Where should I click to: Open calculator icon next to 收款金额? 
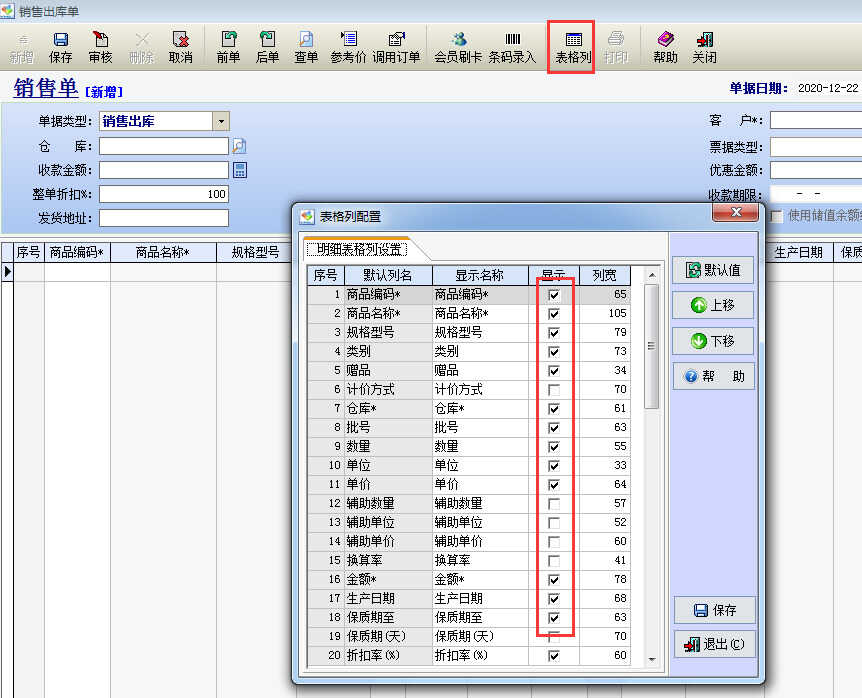pos(240,170)
